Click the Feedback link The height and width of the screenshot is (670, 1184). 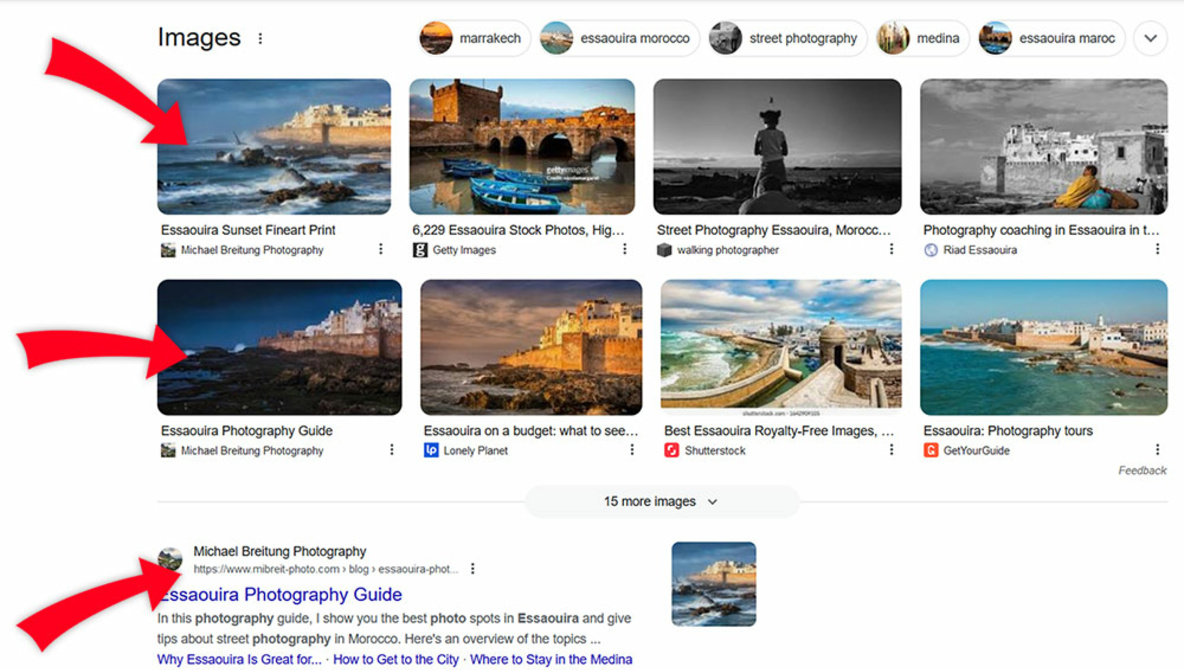[1142, 471]
